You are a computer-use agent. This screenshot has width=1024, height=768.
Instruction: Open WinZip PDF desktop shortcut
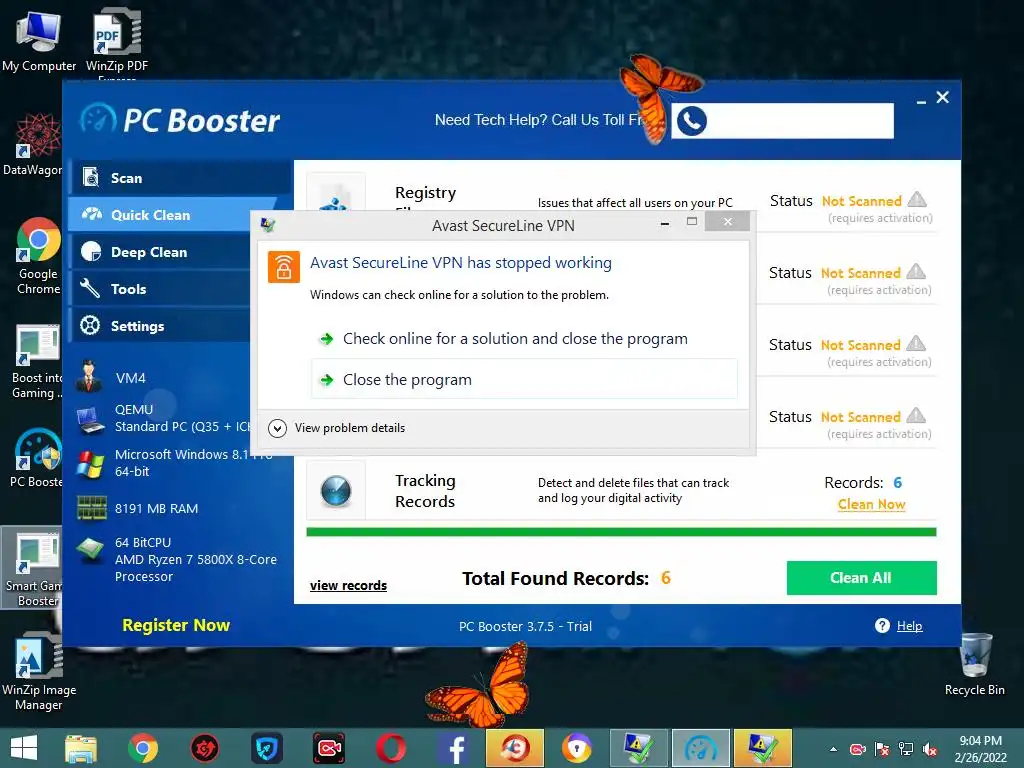click(117, 42)
